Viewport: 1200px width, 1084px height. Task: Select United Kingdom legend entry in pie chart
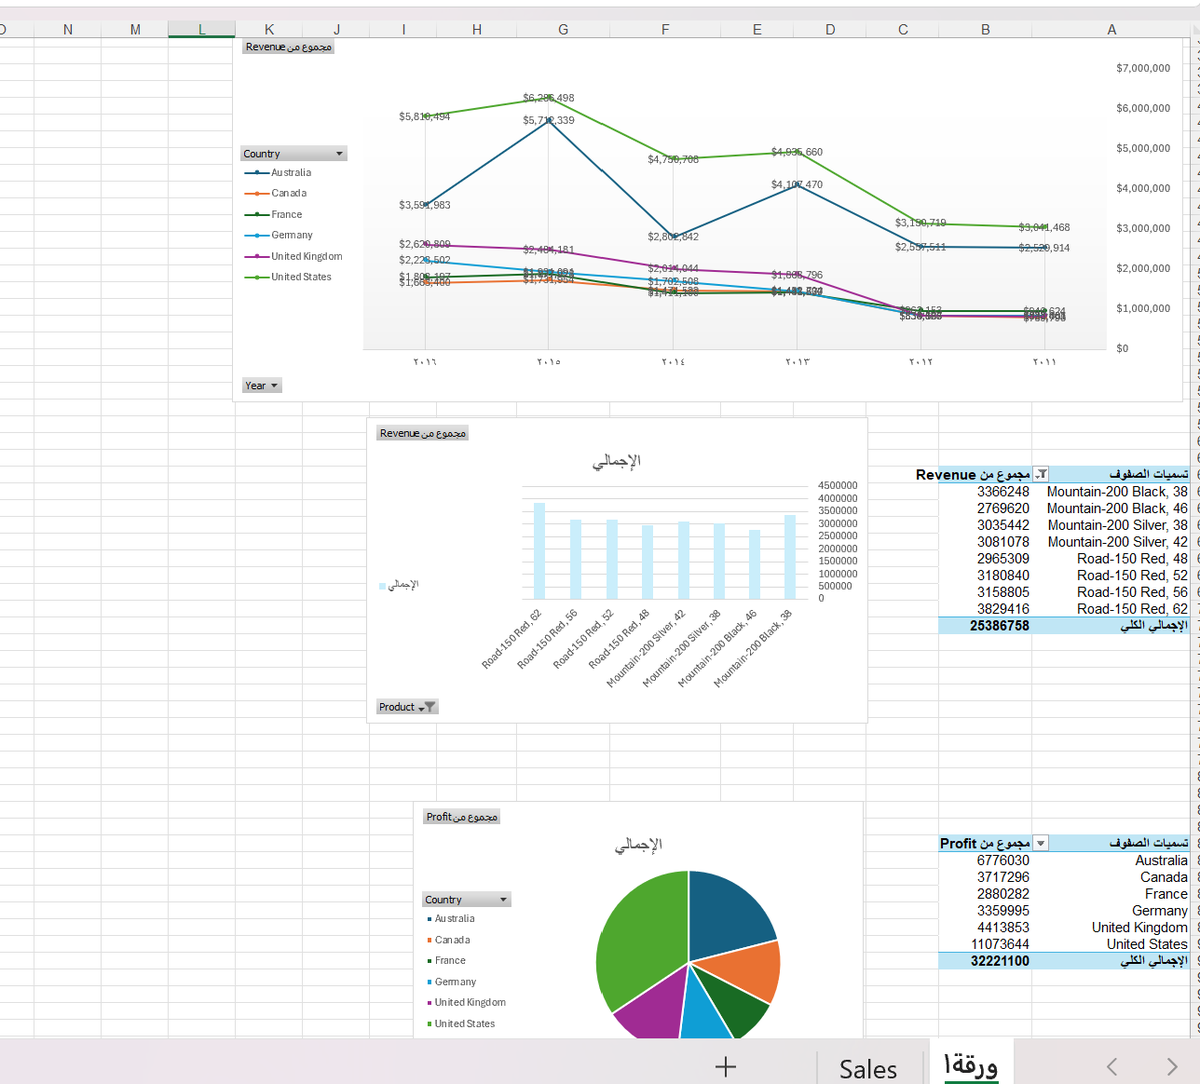(466, 1002)
